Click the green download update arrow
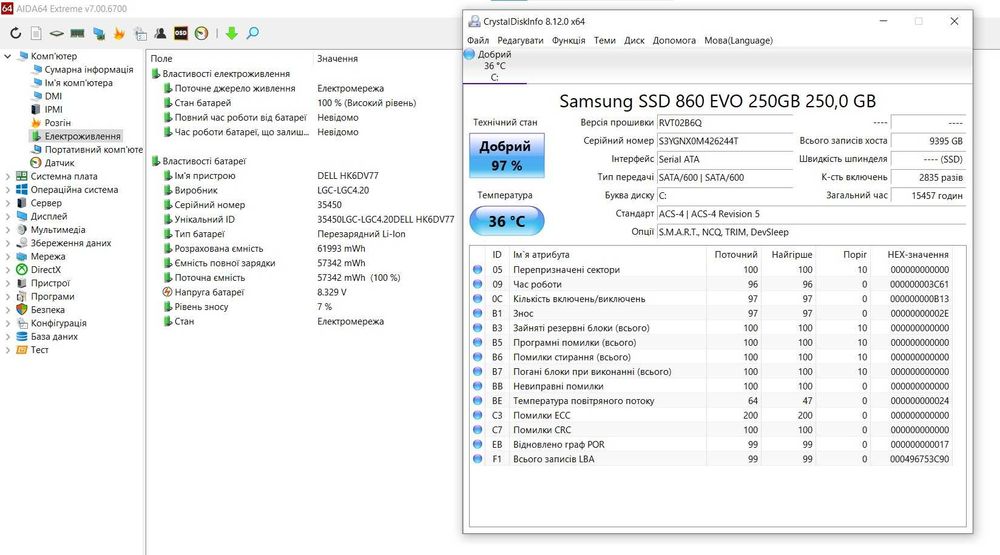 pyautogui.click(x=232, y=33)
